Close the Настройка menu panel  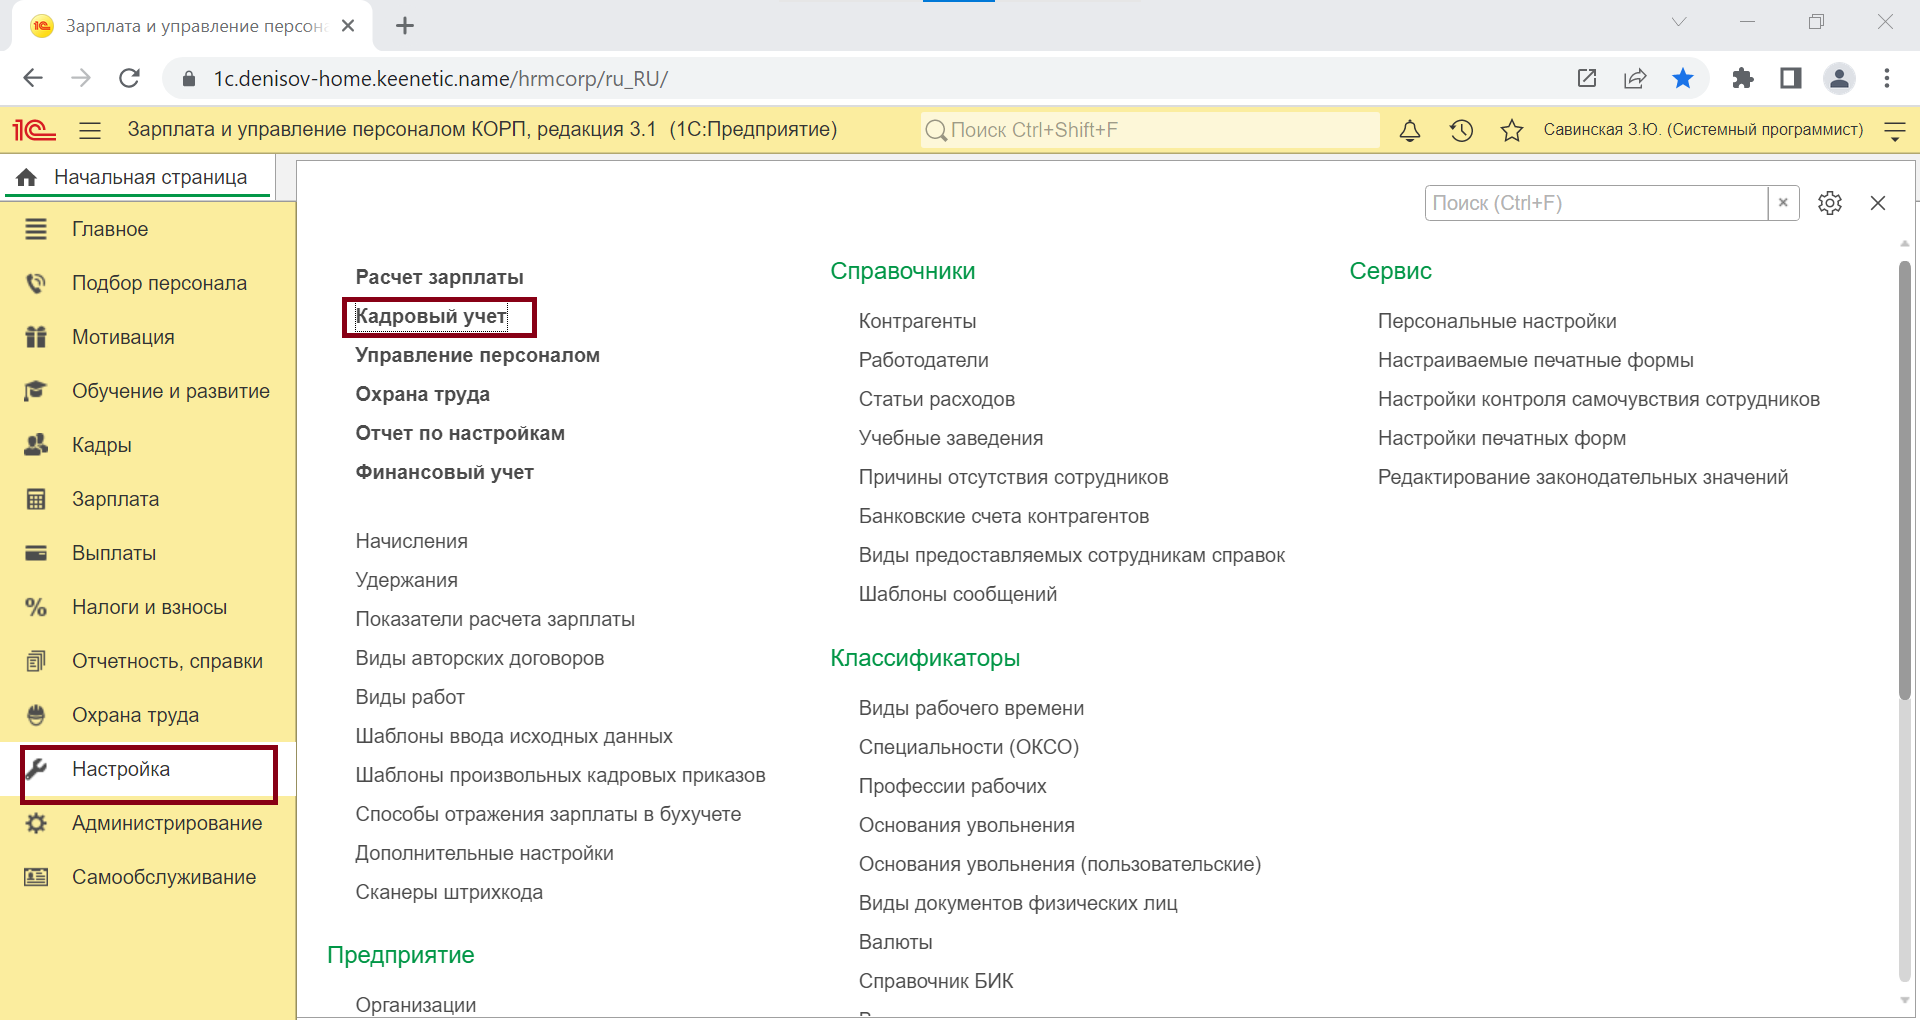[x=1878, y=203]
